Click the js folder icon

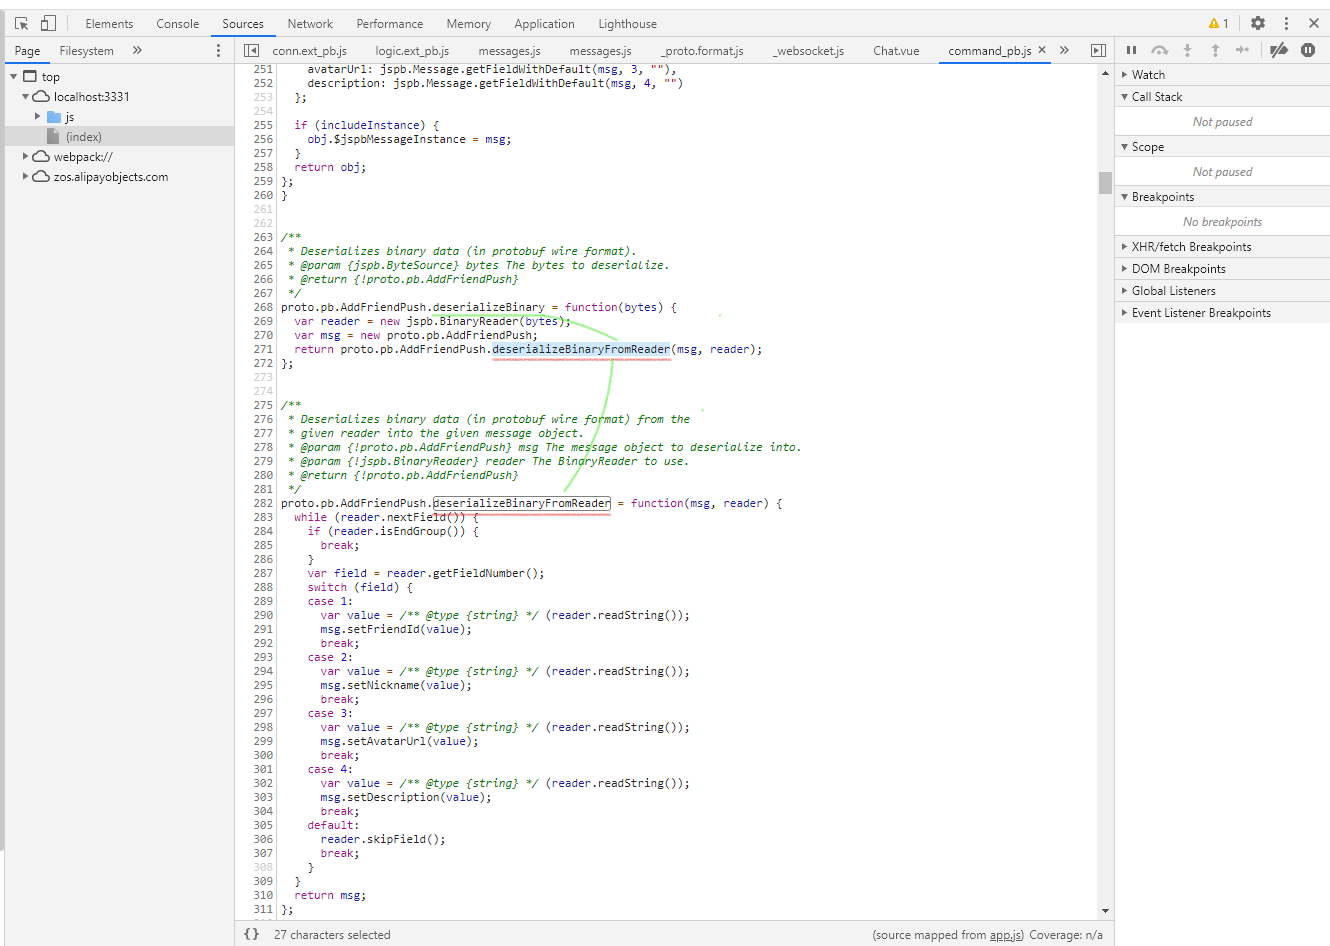point(54,117)
